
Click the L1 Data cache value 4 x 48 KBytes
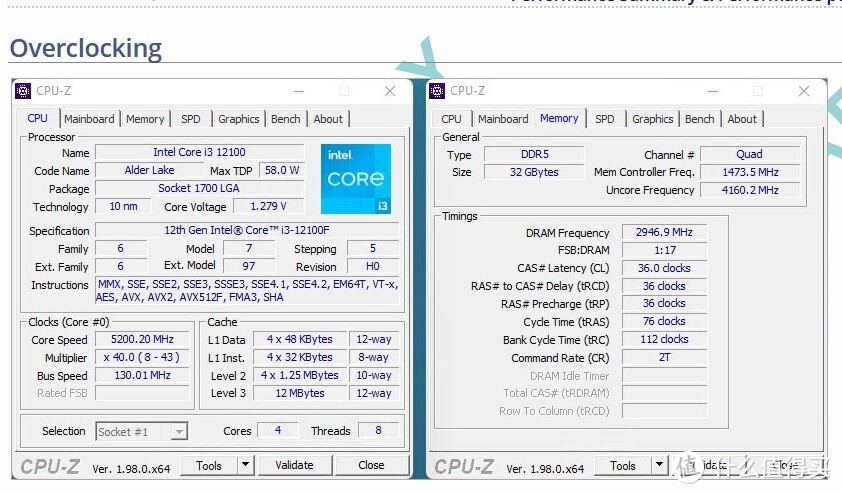coord(300,339)
